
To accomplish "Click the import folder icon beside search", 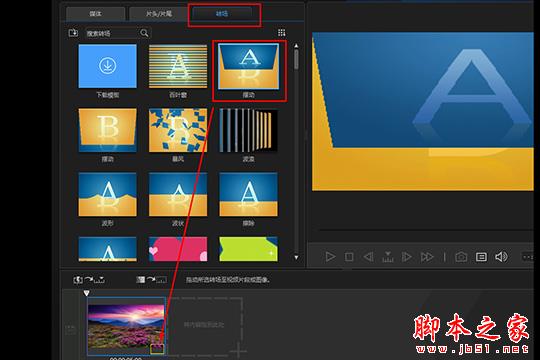I will click(x=73, y=33).
